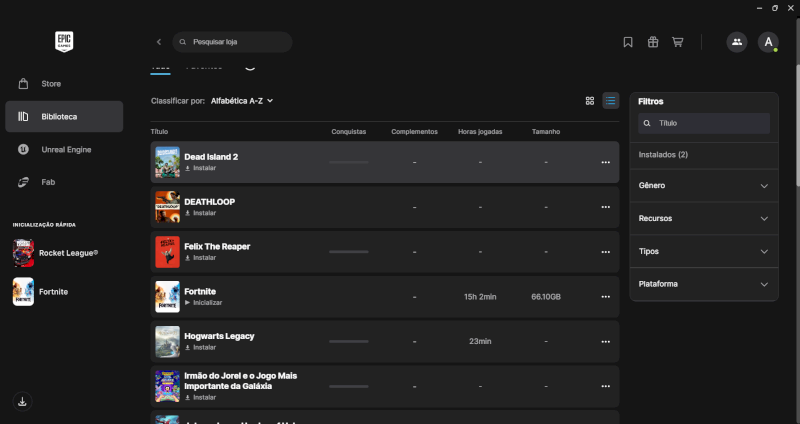Viewport: 800px width, 424px height.
Task: Expand the Recursos filter
Action: coord(704,219)
